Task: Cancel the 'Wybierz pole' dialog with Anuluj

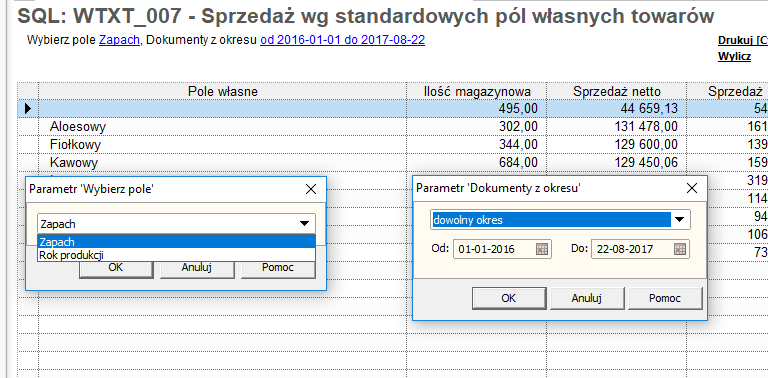Action: pos(196,268)
